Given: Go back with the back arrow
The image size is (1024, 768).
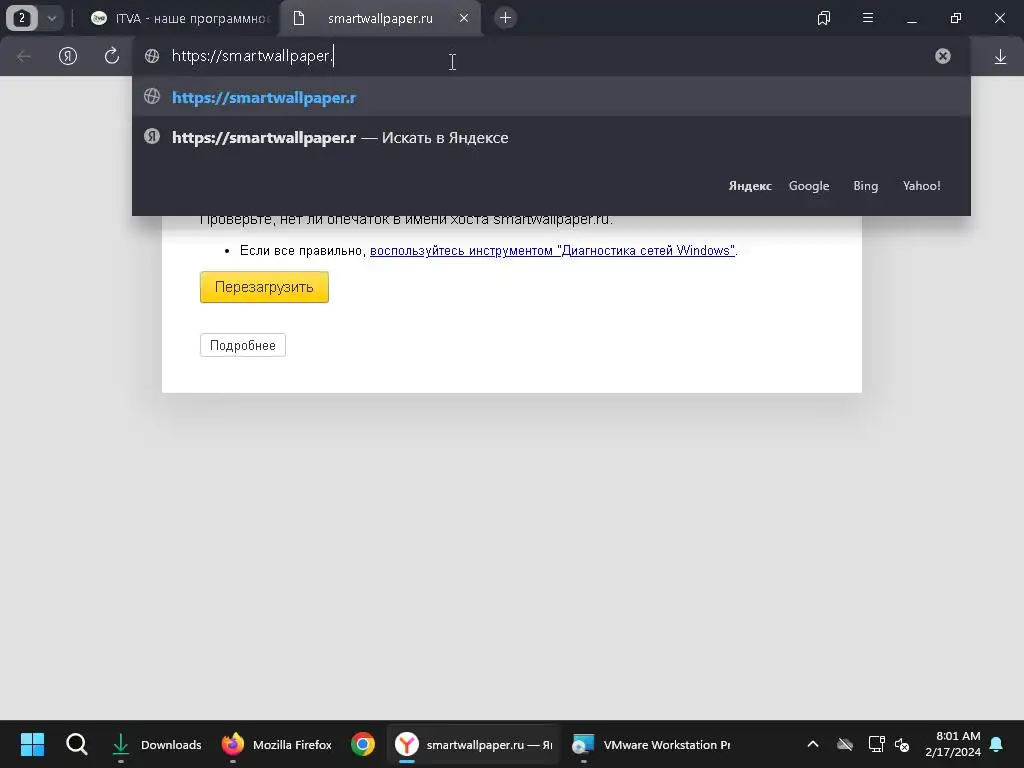Looking at the screenshot, I should pos(24,56).
